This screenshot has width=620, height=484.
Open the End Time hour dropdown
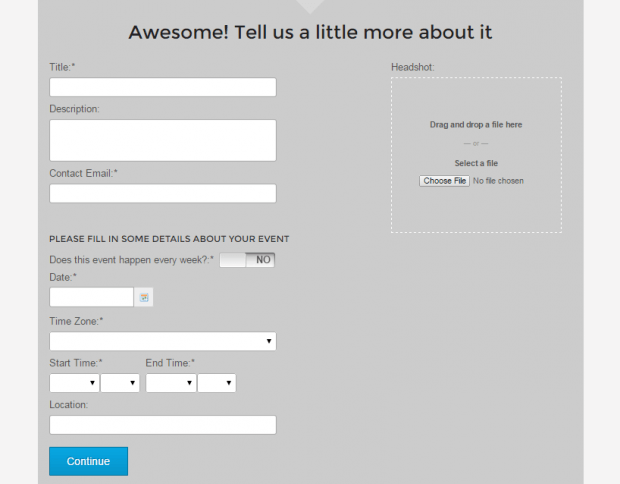point(170,383)
